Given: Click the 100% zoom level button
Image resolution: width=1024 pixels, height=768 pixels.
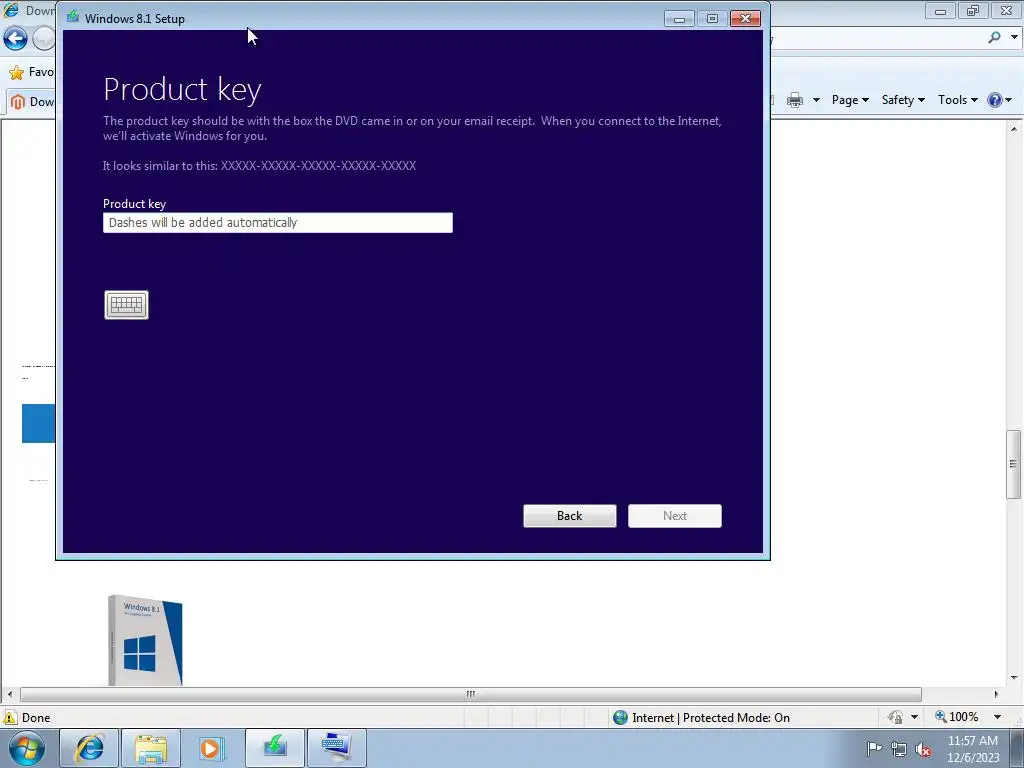Looking at the screenshot, I should (x=957, y=717).
